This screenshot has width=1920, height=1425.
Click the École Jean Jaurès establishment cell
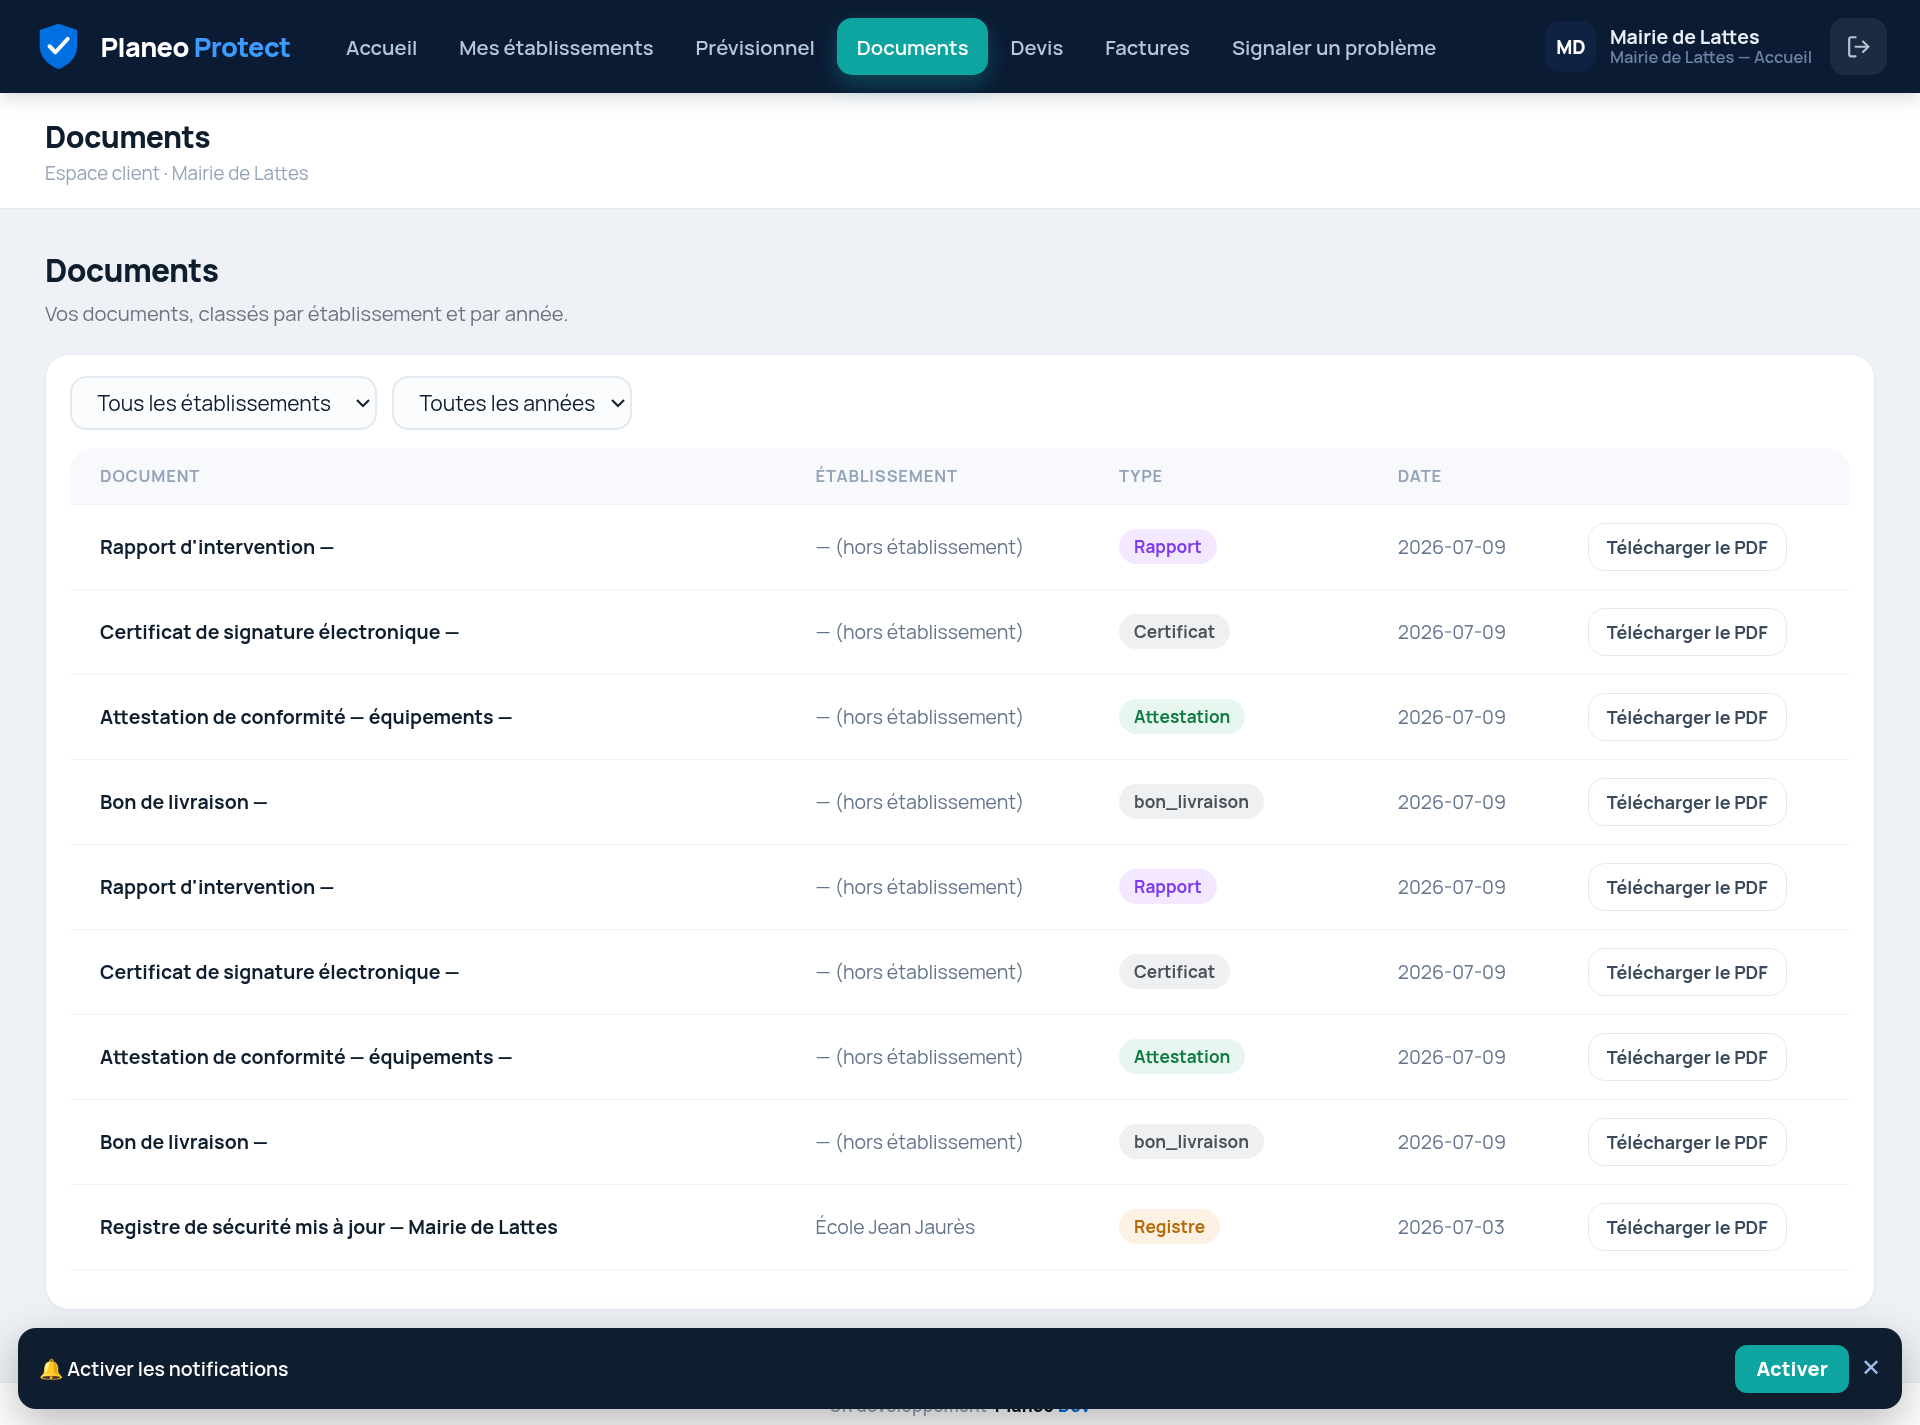(895, 1227)
